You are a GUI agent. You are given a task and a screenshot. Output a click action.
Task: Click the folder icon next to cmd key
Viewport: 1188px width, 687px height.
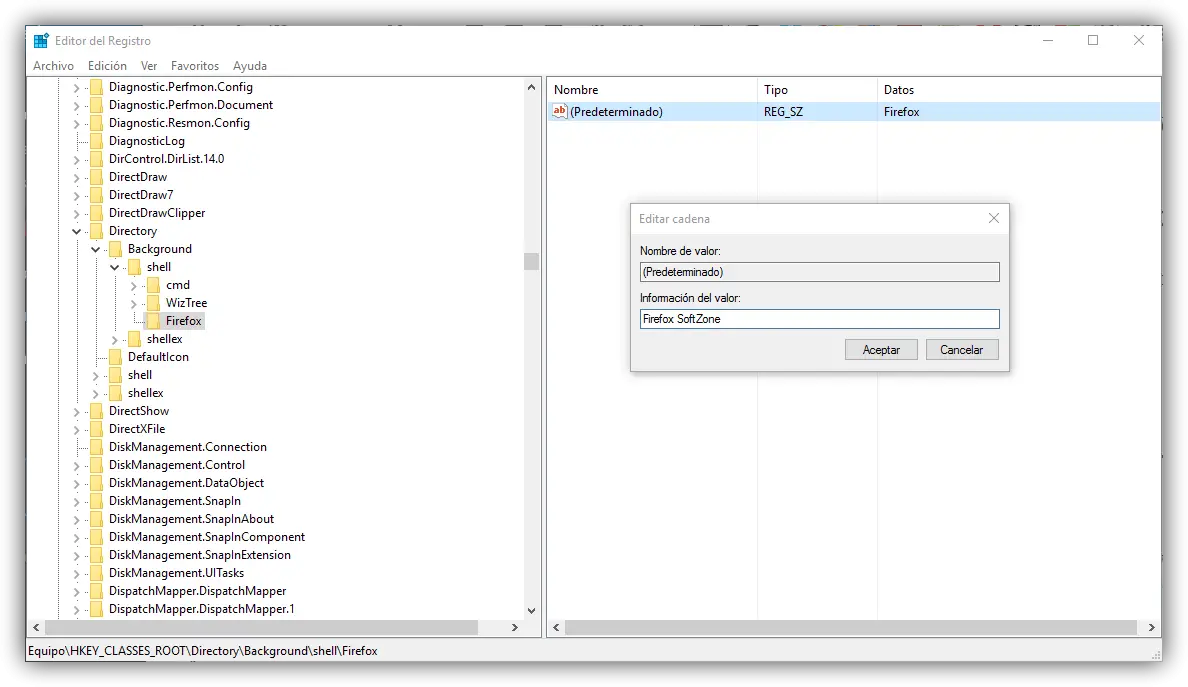[x=153, y=285]
